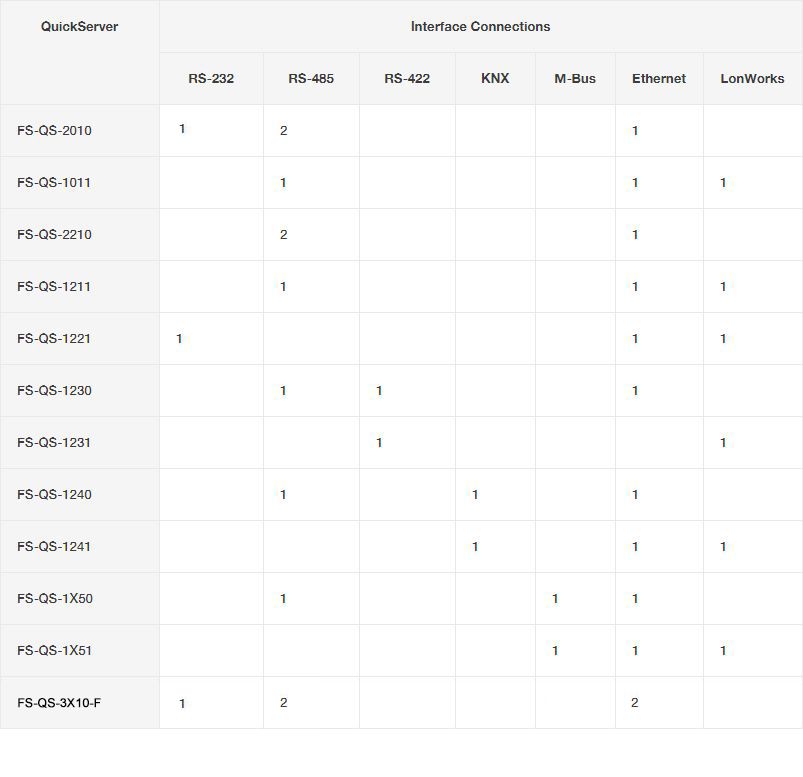Click FS-QS-3X10-F RS-485 value 2
Screen dimensions: 803x777
284,703
